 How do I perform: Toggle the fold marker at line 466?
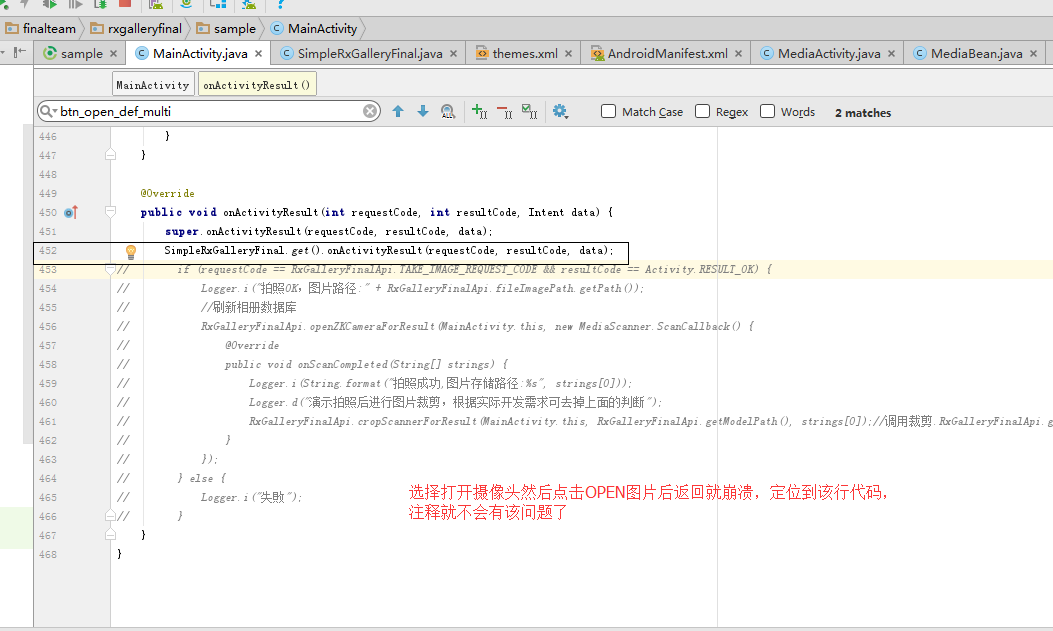110,516
